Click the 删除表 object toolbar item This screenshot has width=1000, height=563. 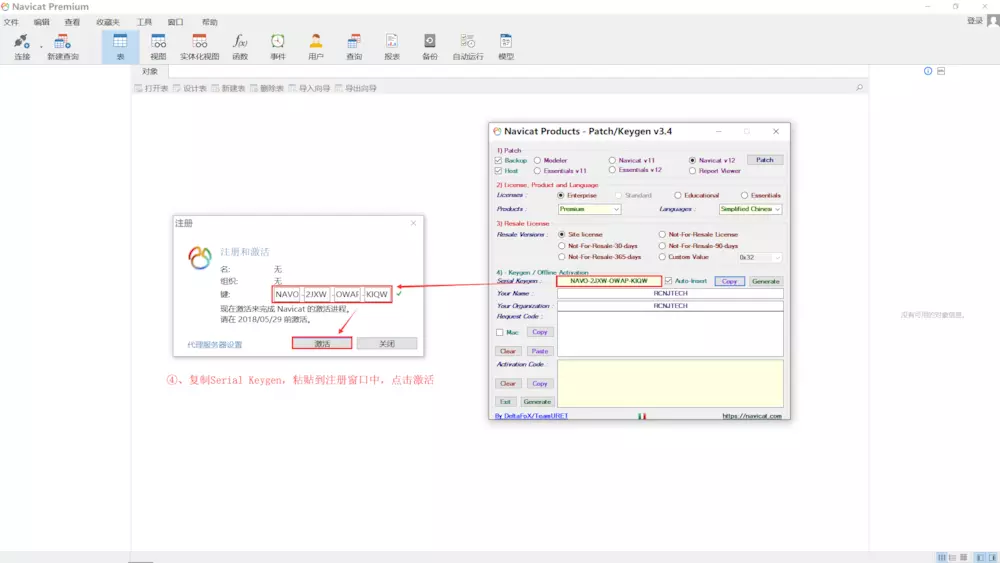point(267,89)
